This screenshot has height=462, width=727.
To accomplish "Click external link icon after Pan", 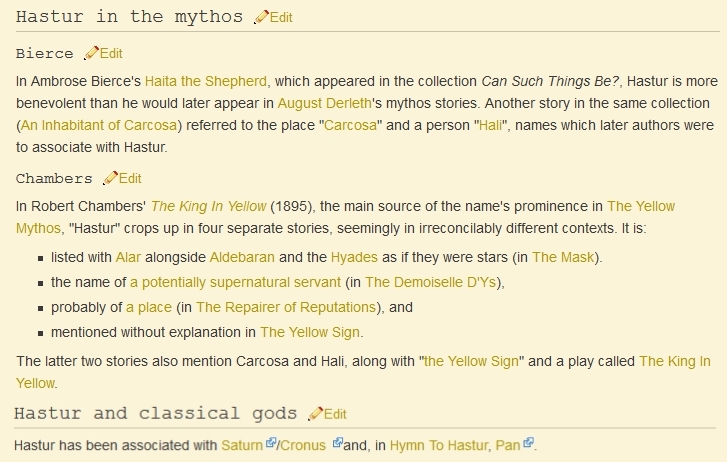I will 528,442.
